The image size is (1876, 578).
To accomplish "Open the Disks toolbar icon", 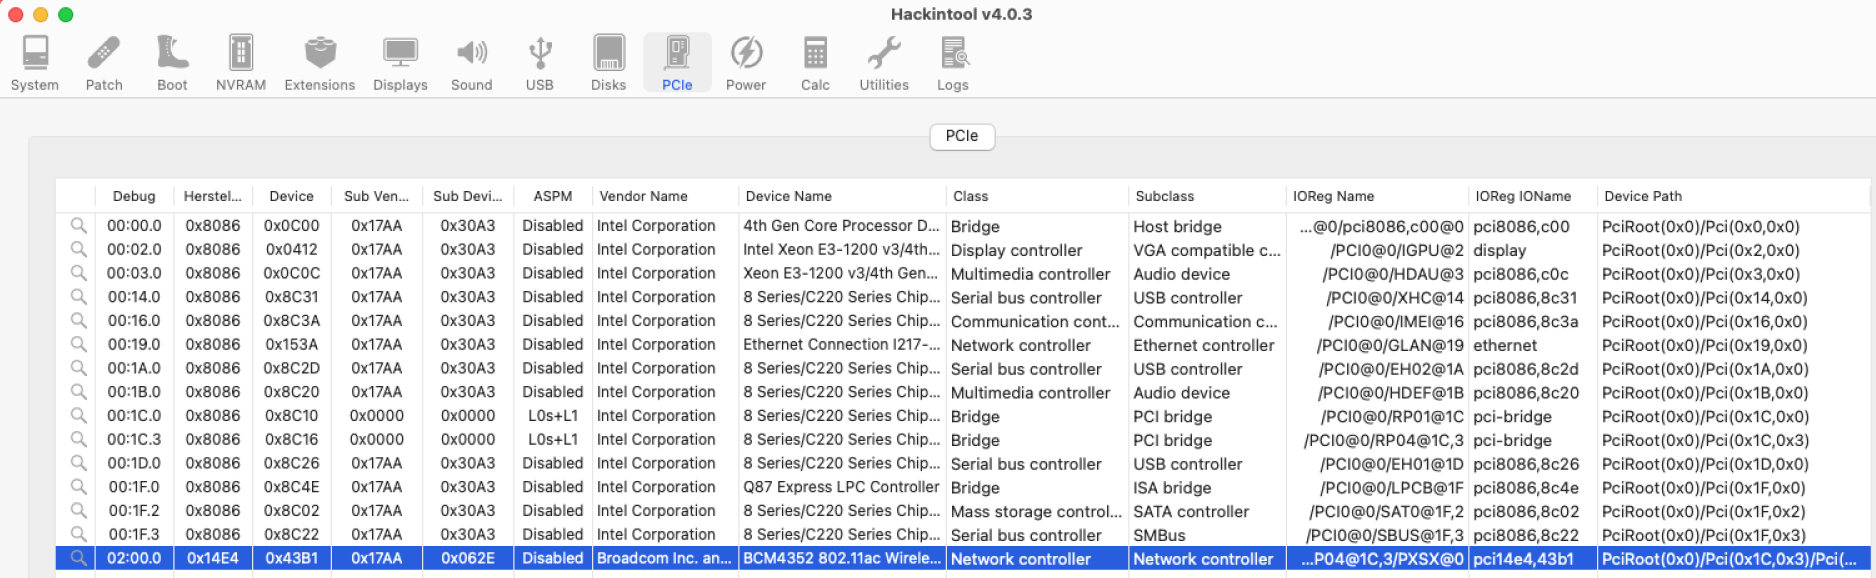I will click(x=608, y=63).
